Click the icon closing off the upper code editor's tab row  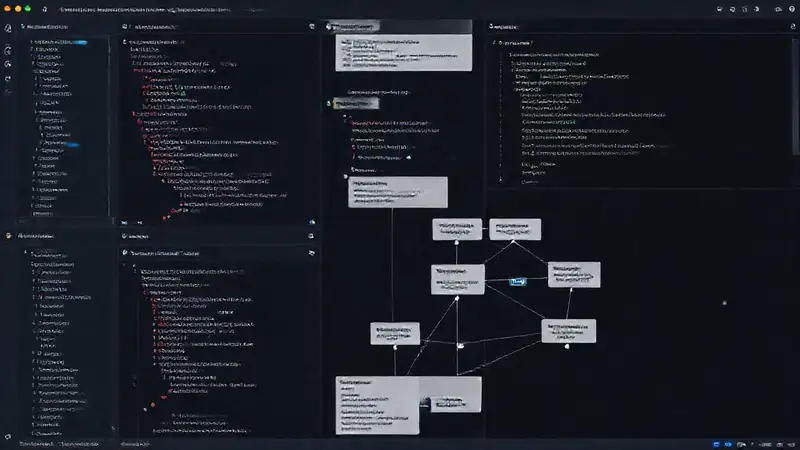pos(312,27)
